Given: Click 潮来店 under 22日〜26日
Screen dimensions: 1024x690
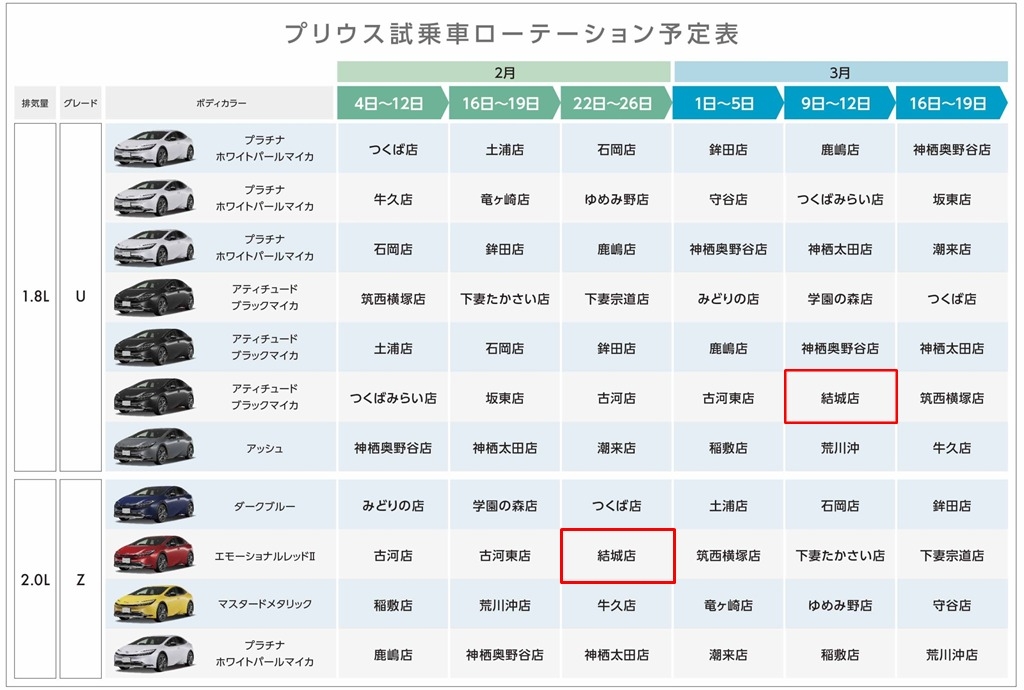Looking at the screenshot, I should click(x=616, y=448).
